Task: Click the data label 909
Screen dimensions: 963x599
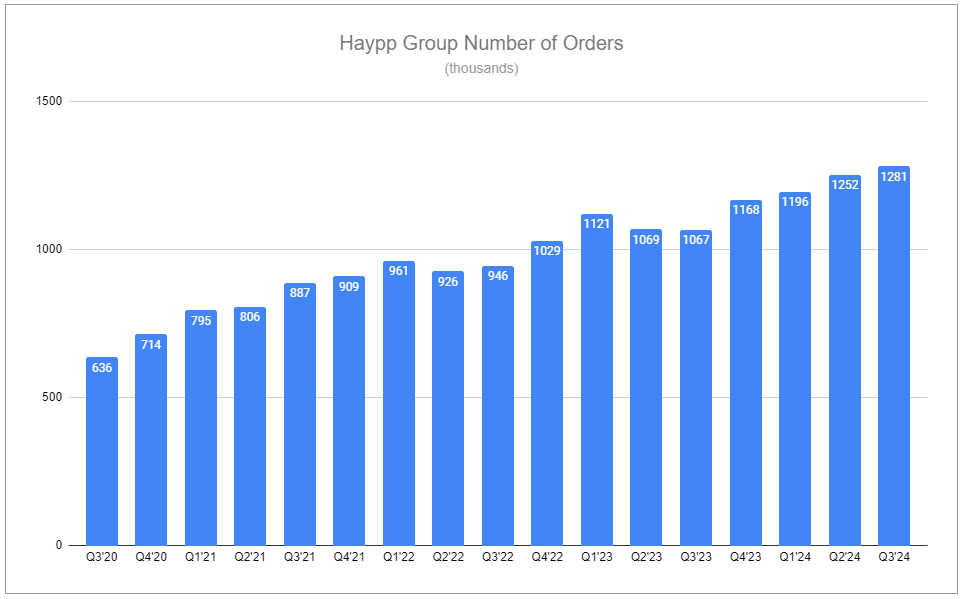Action: click(x=349, y=286)
